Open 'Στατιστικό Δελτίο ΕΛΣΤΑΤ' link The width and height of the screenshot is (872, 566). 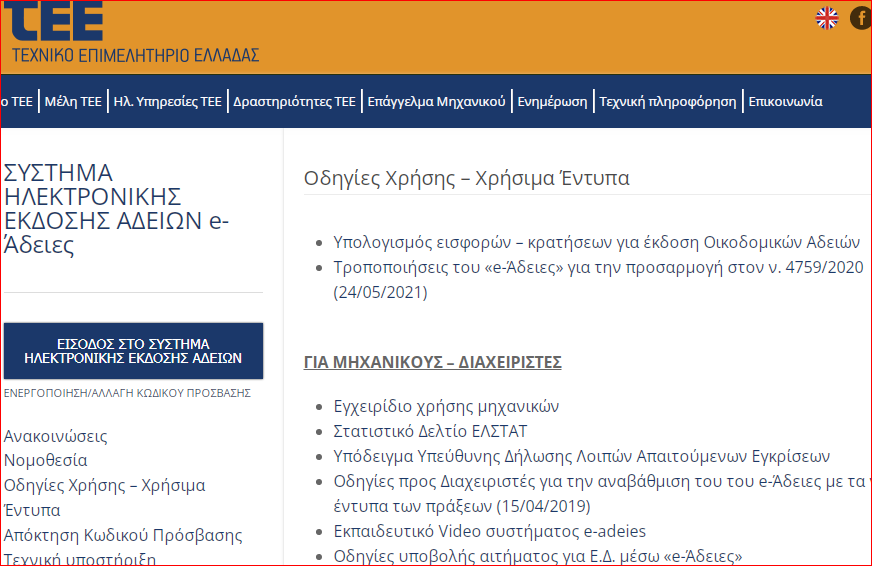pos(430,431)
